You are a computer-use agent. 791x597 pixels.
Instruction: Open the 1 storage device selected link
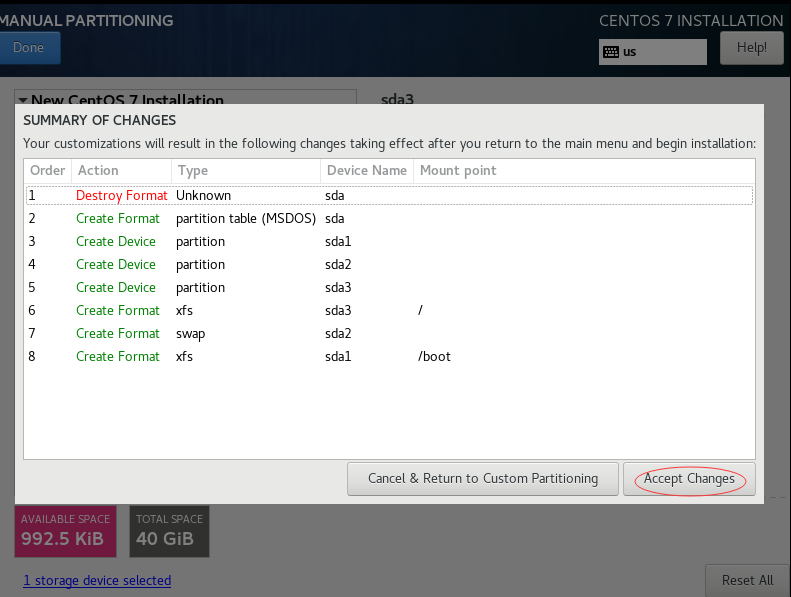click(x=97, y=580)
